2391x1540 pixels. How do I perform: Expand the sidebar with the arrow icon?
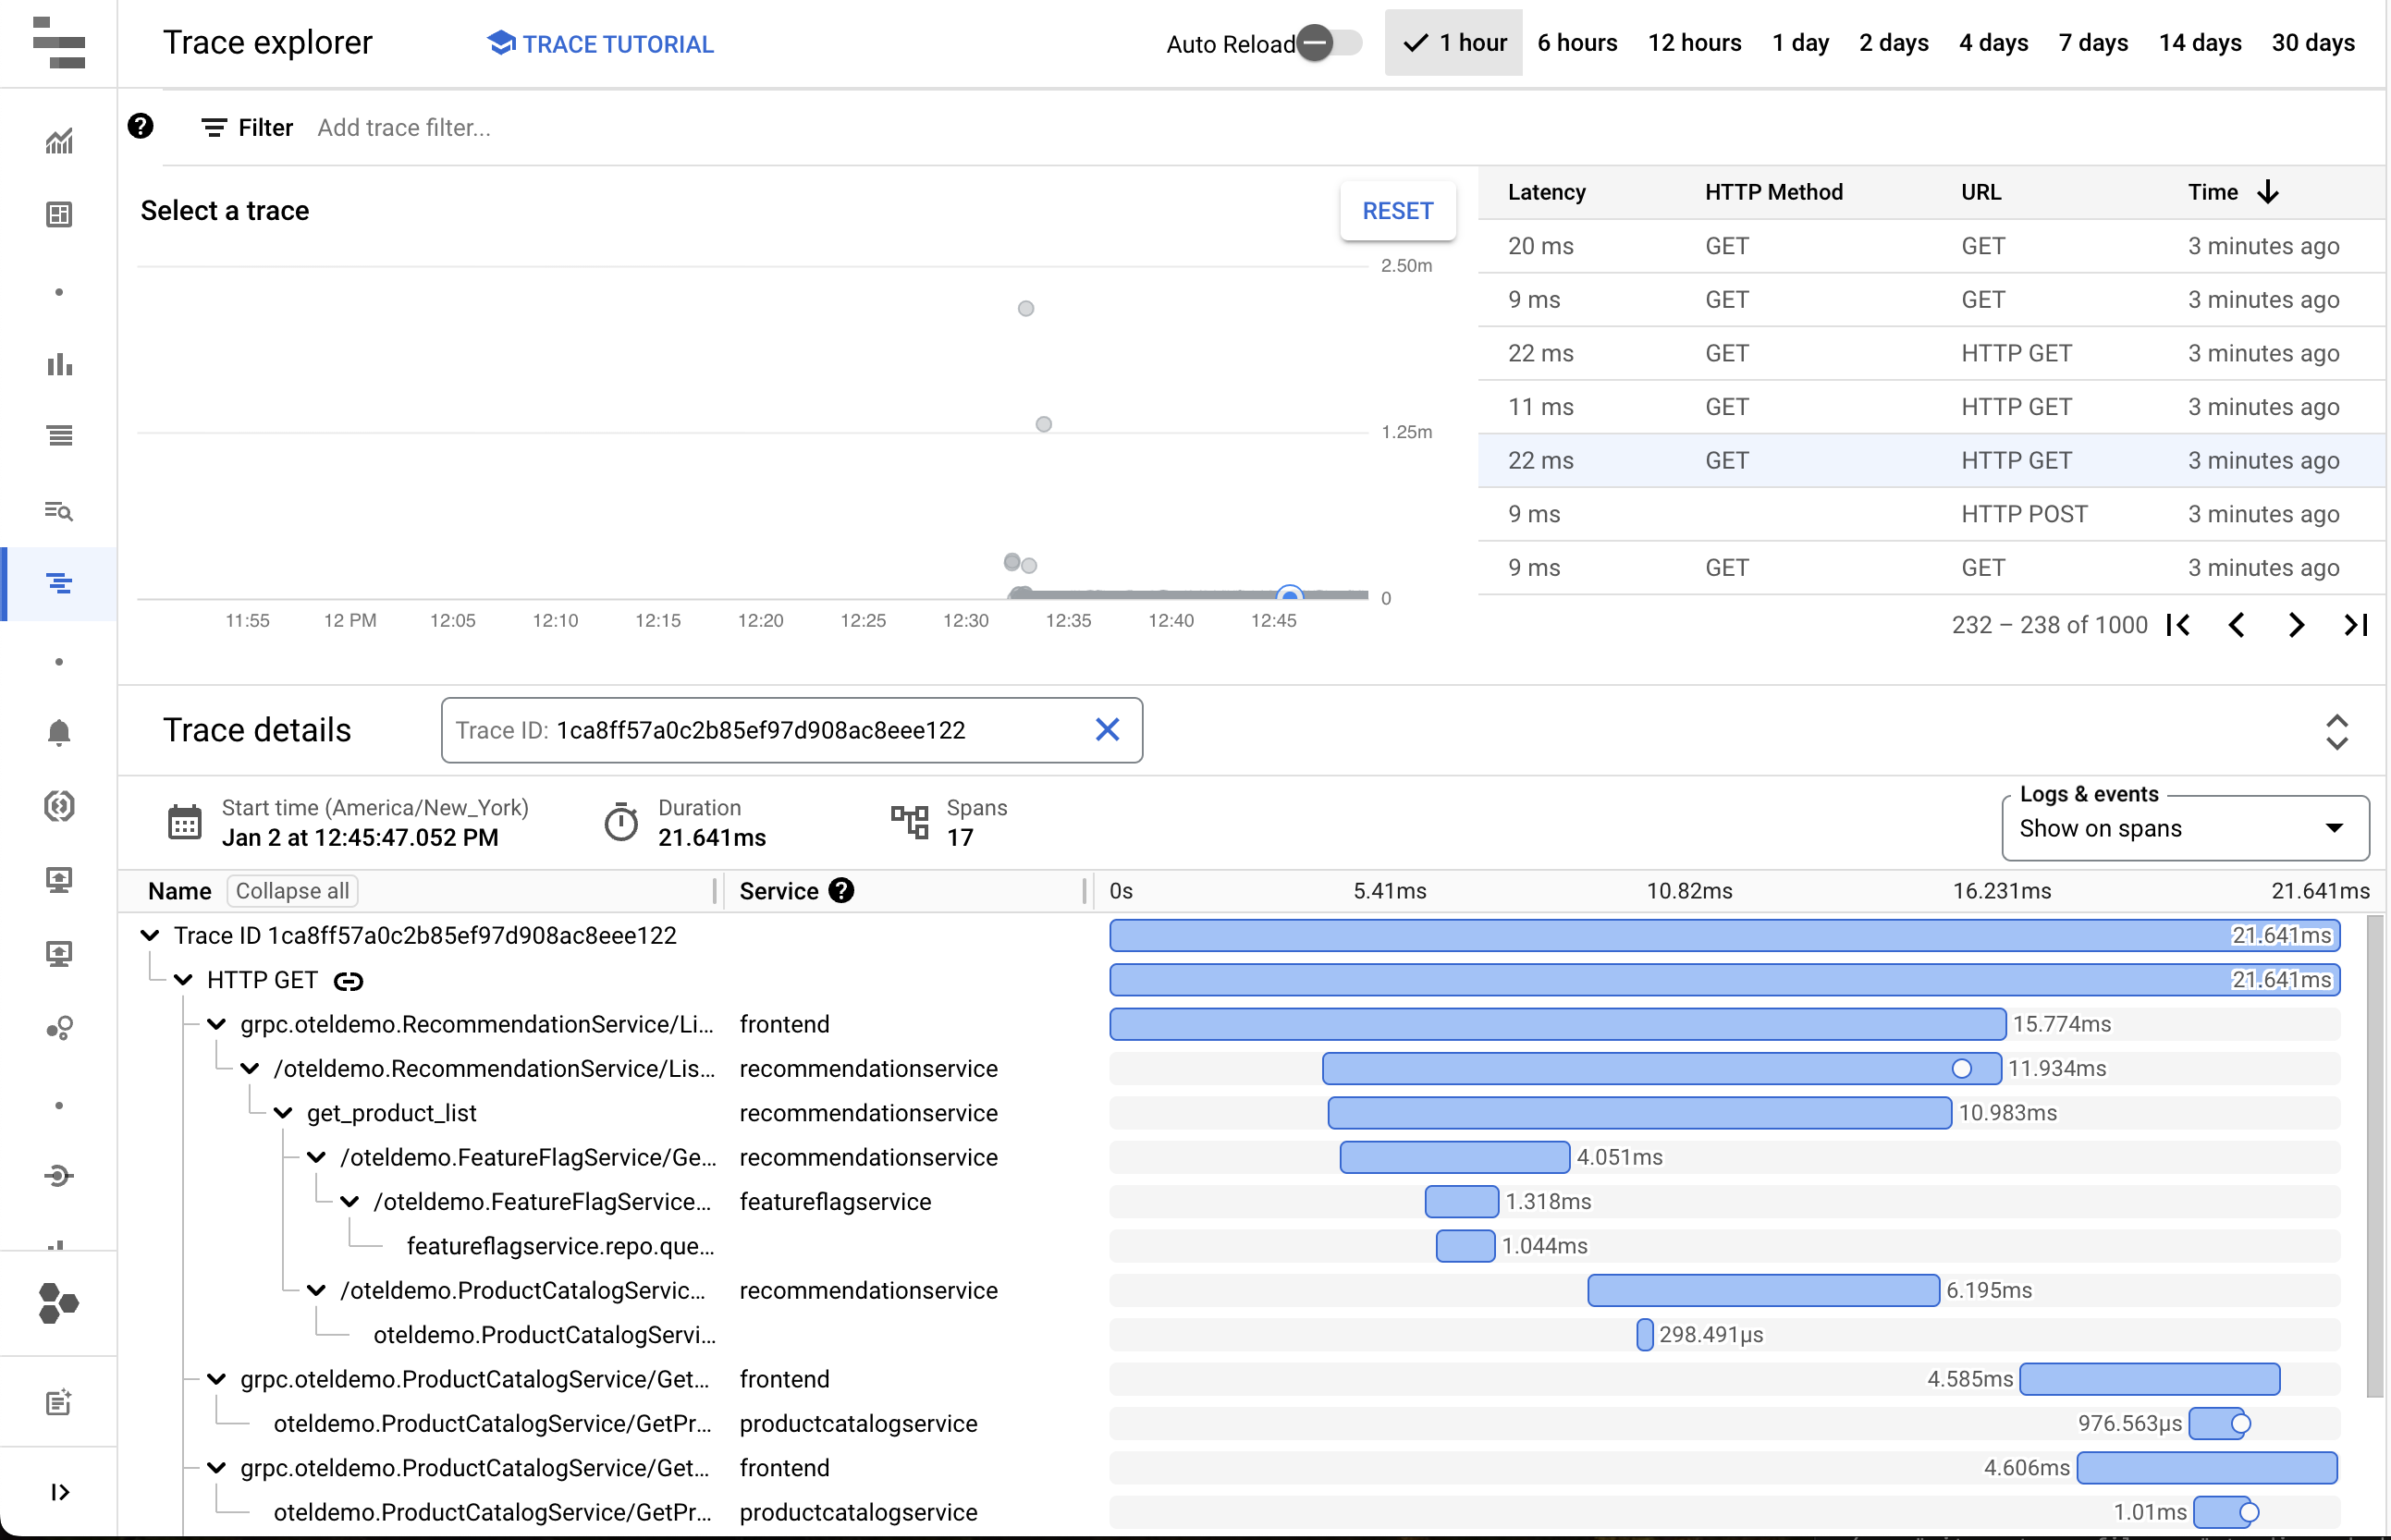pos(59,1492)
